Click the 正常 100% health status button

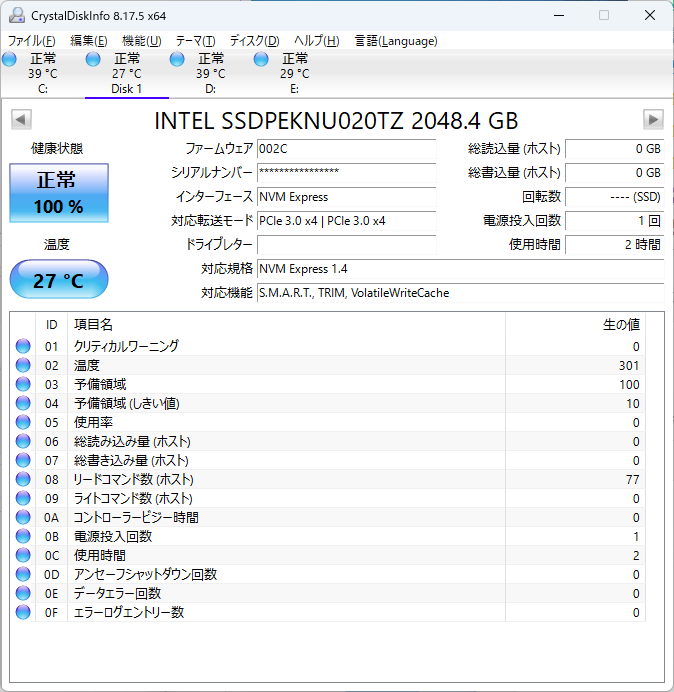(x=59, y=193)
